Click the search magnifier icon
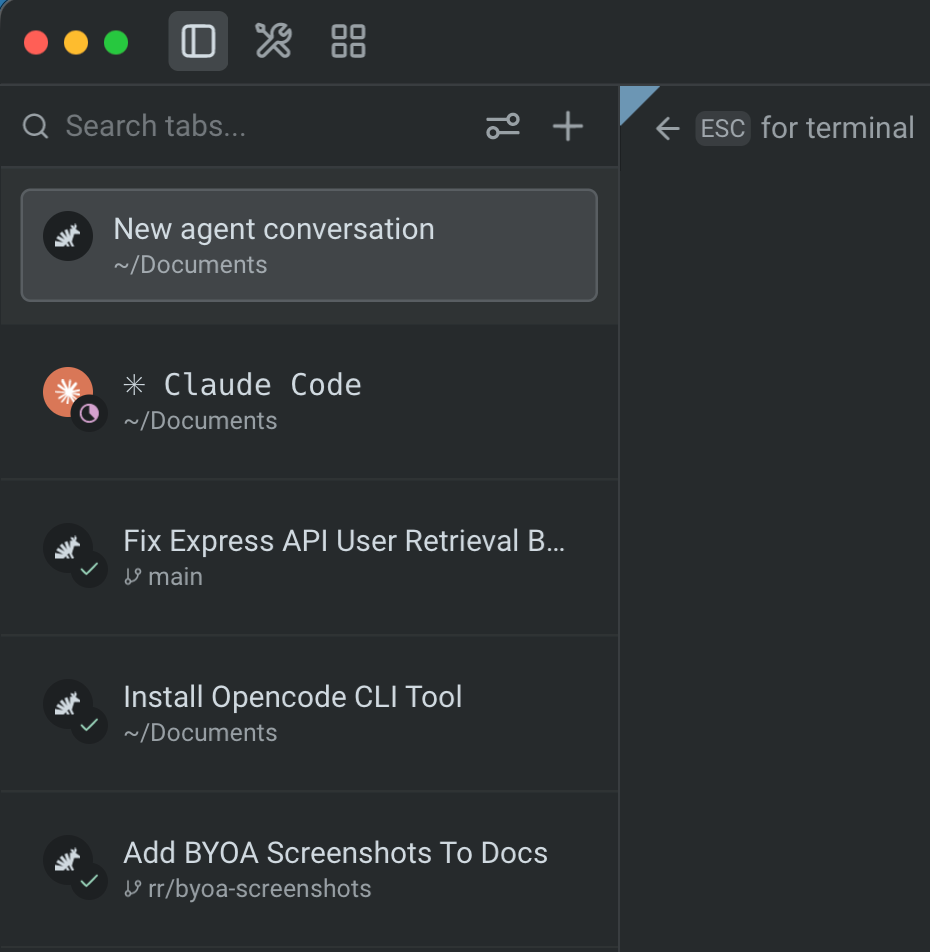The width and height of the screenshot is (930, 952). (x=35, y=126)
